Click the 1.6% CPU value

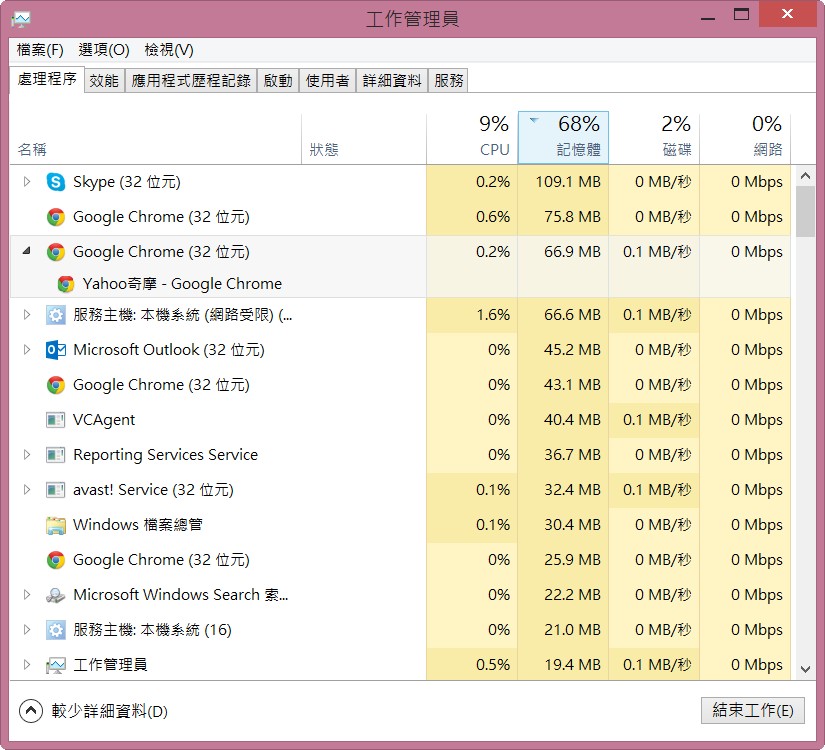click(x=493, y=315)
